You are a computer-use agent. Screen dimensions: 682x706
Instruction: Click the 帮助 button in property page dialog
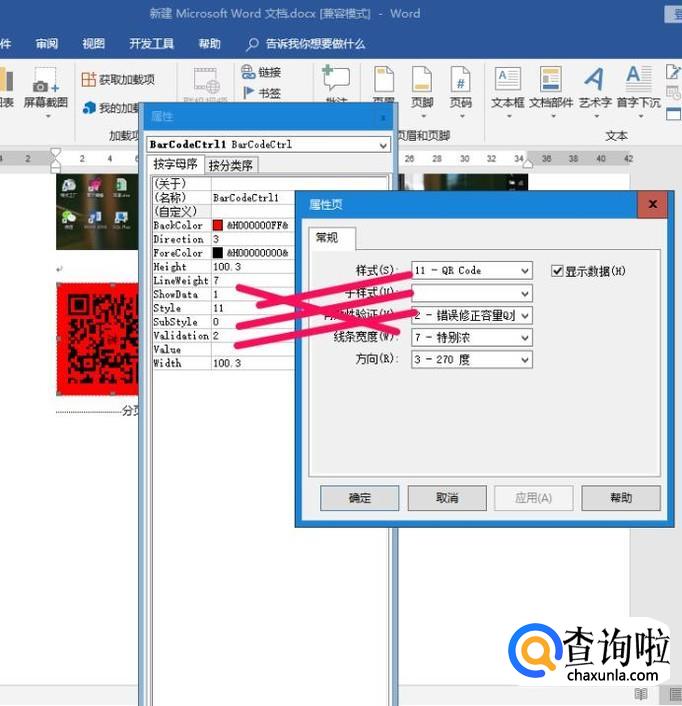click(621, 498)
